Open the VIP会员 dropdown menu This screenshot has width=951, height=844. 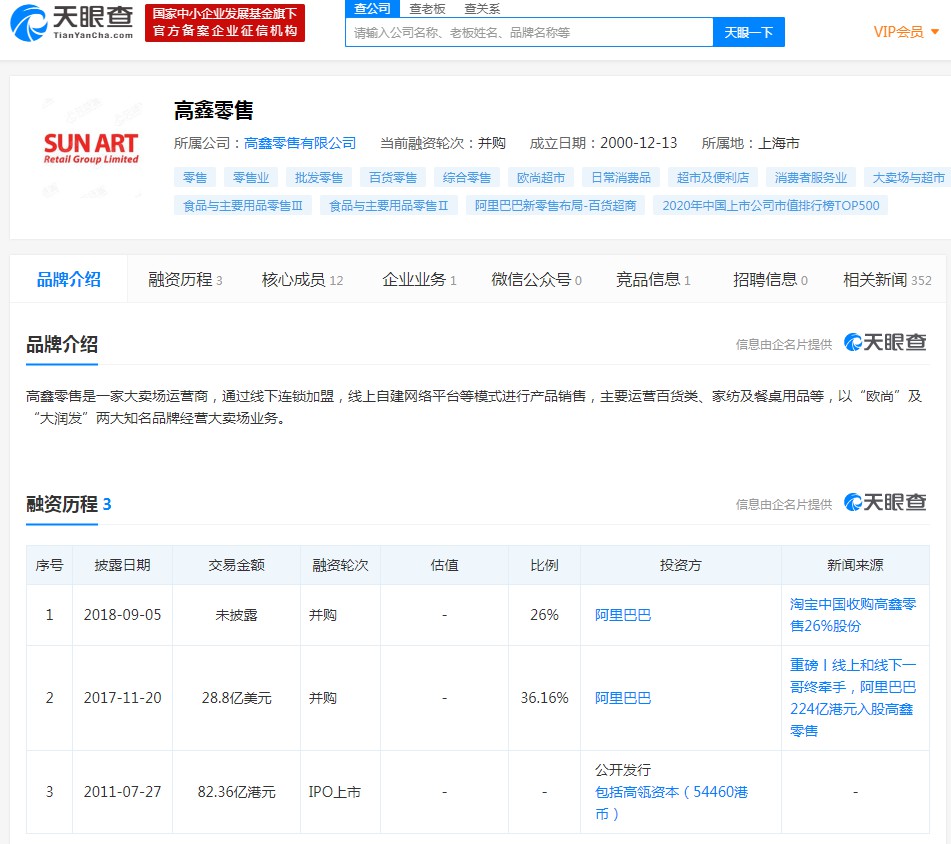906,32
